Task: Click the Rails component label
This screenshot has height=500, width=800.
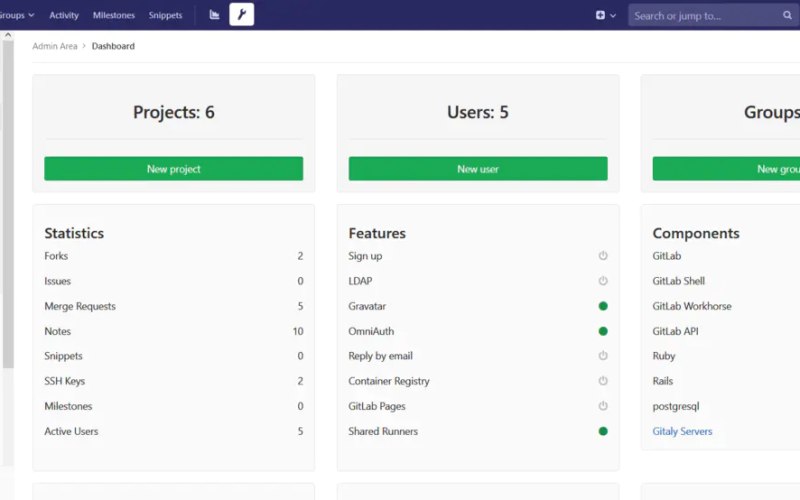Action: point(663,381)
